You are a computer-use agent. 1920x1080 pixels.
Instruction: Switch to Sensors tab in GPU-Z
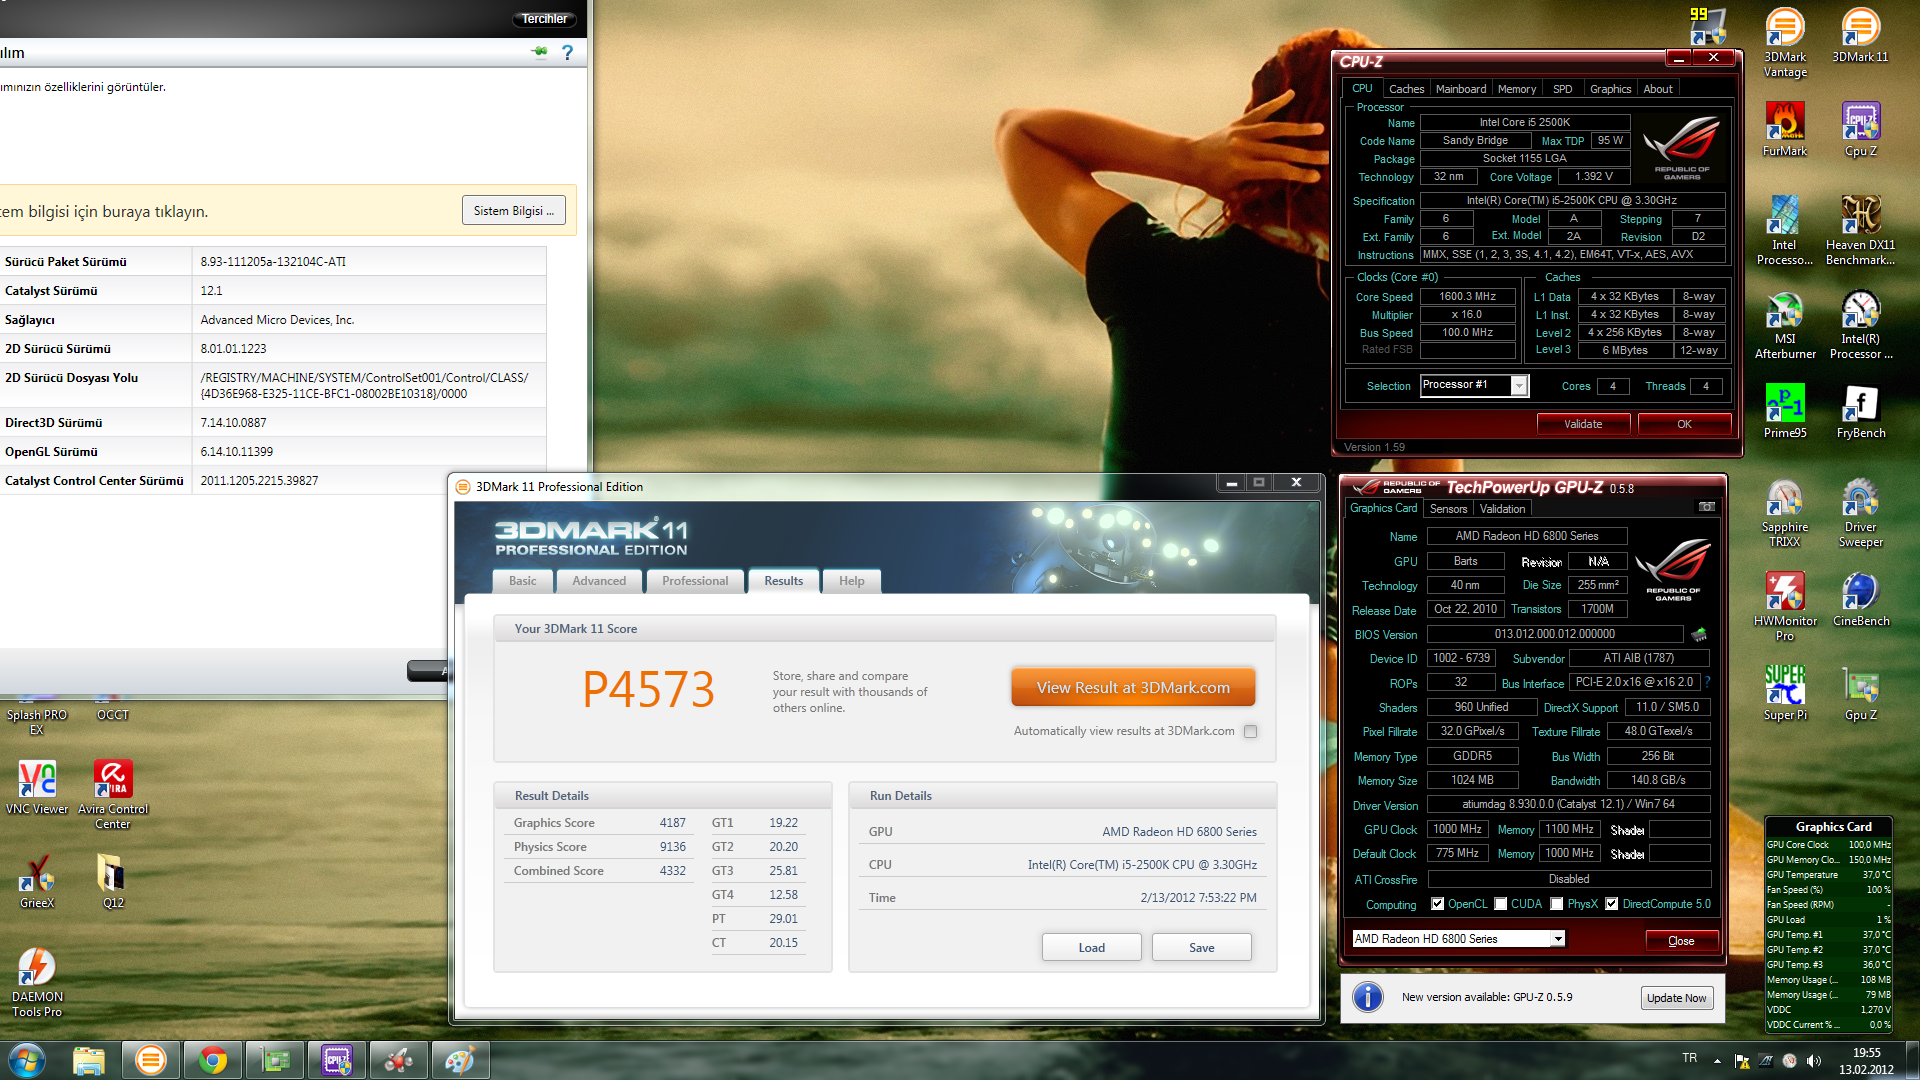1448,509
